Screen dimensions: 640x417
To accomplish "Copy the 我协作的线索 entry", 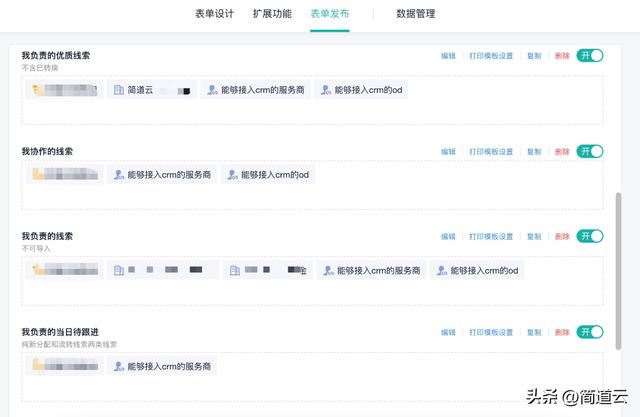I will 534,152.
